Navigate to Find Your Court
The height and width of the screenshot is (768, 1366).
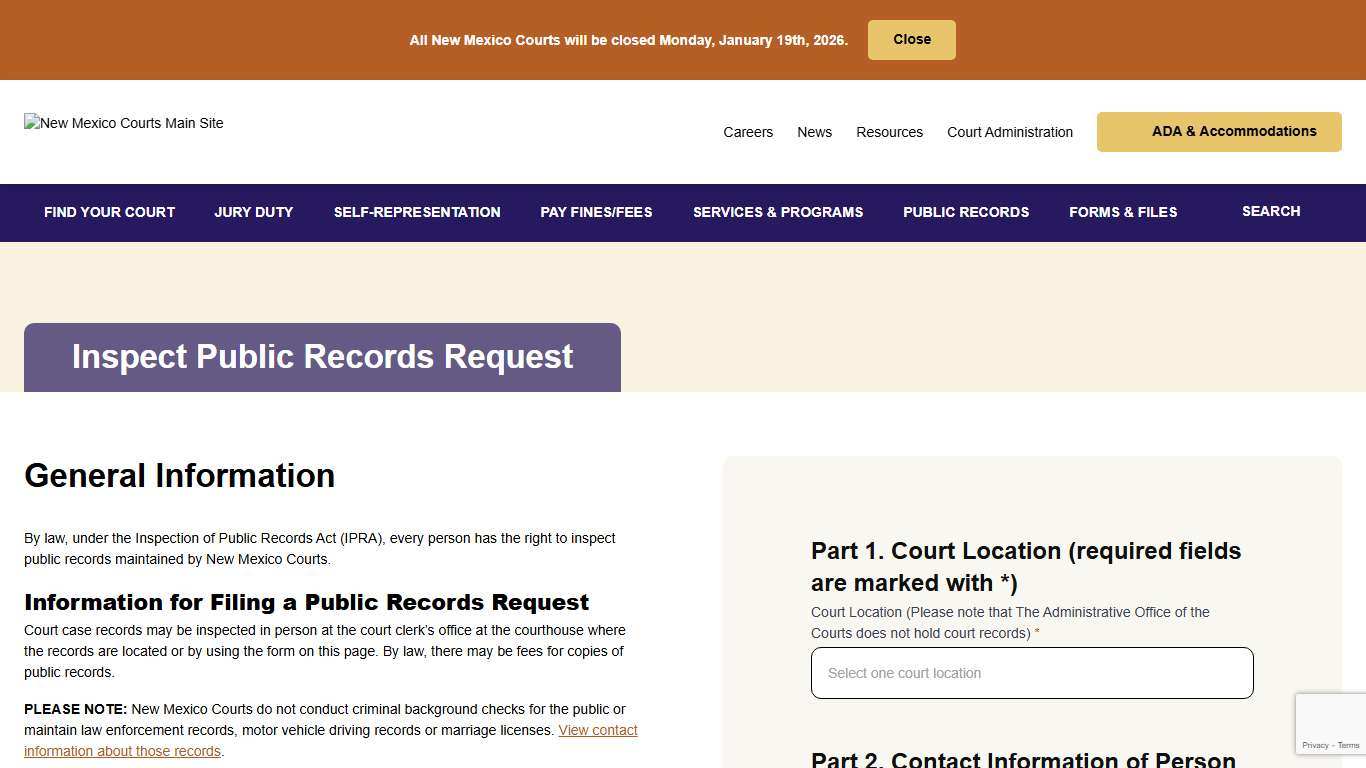tap(109, 212)
